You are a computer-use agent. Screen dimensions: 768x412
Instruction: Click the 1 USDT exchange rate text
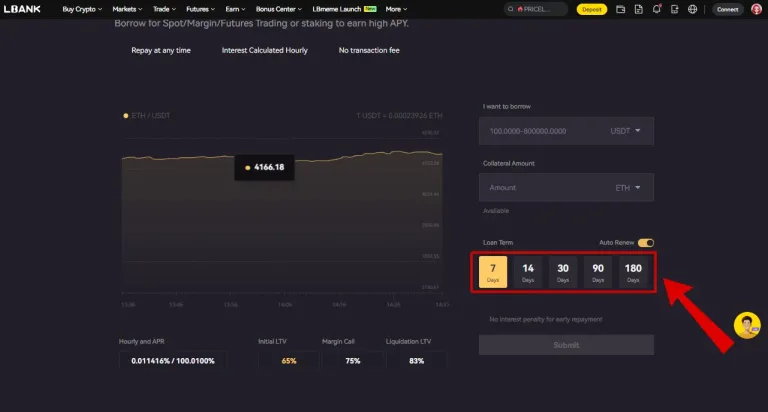[399, 116]
